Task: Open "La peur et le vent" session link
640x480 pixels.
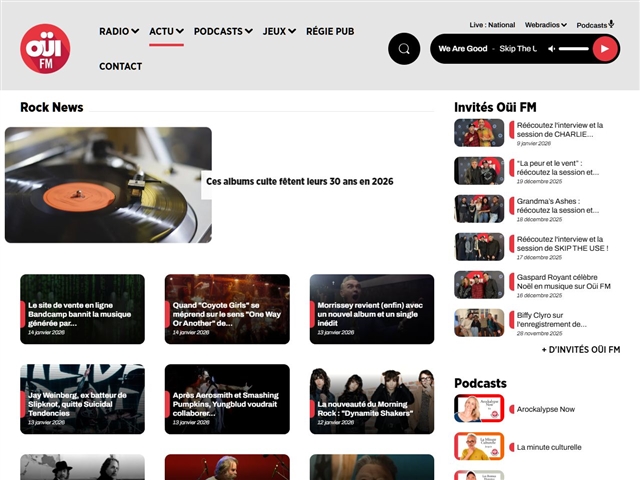Action: [x=558, y=168]
